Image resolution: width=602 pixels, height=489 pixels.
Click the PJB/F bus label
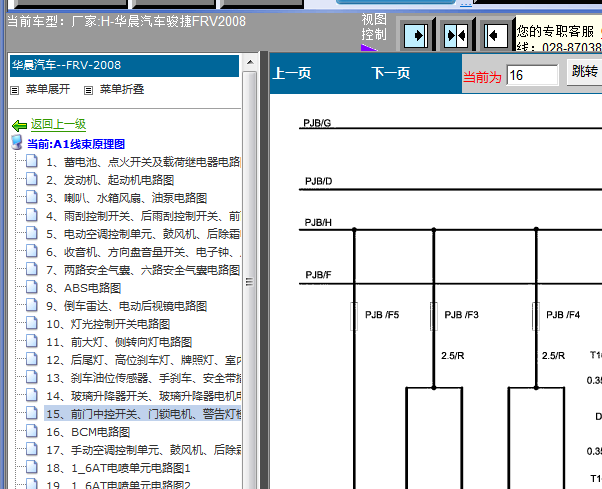[x=318, y=275]
